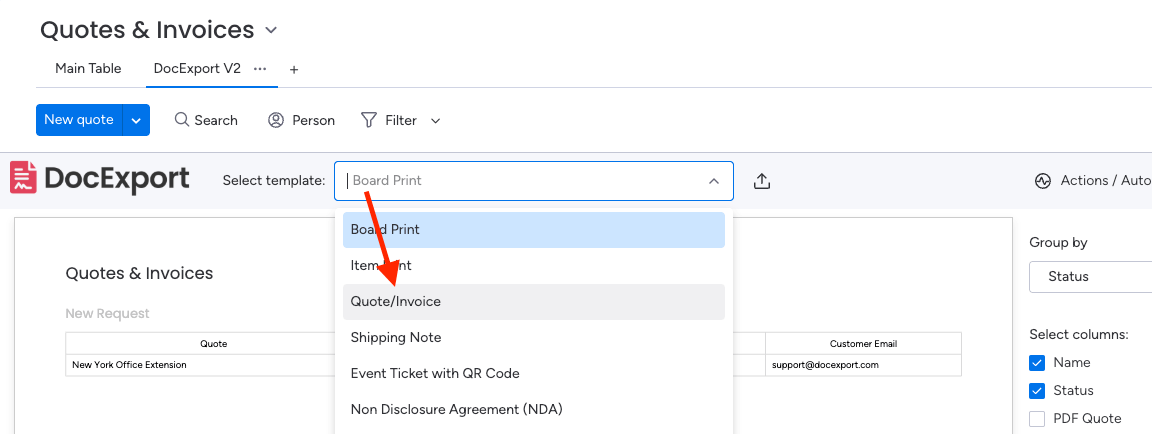Uncheck the Status column checkbox
Image resolution: width=1152 pixels, height=434 pixels.
point(1037,391)
